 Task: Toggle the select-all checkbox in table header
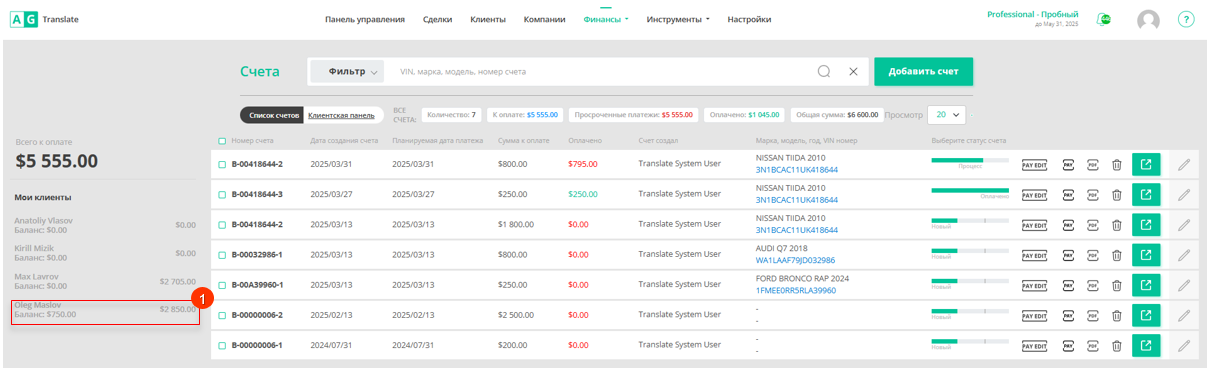coord(222,141)
